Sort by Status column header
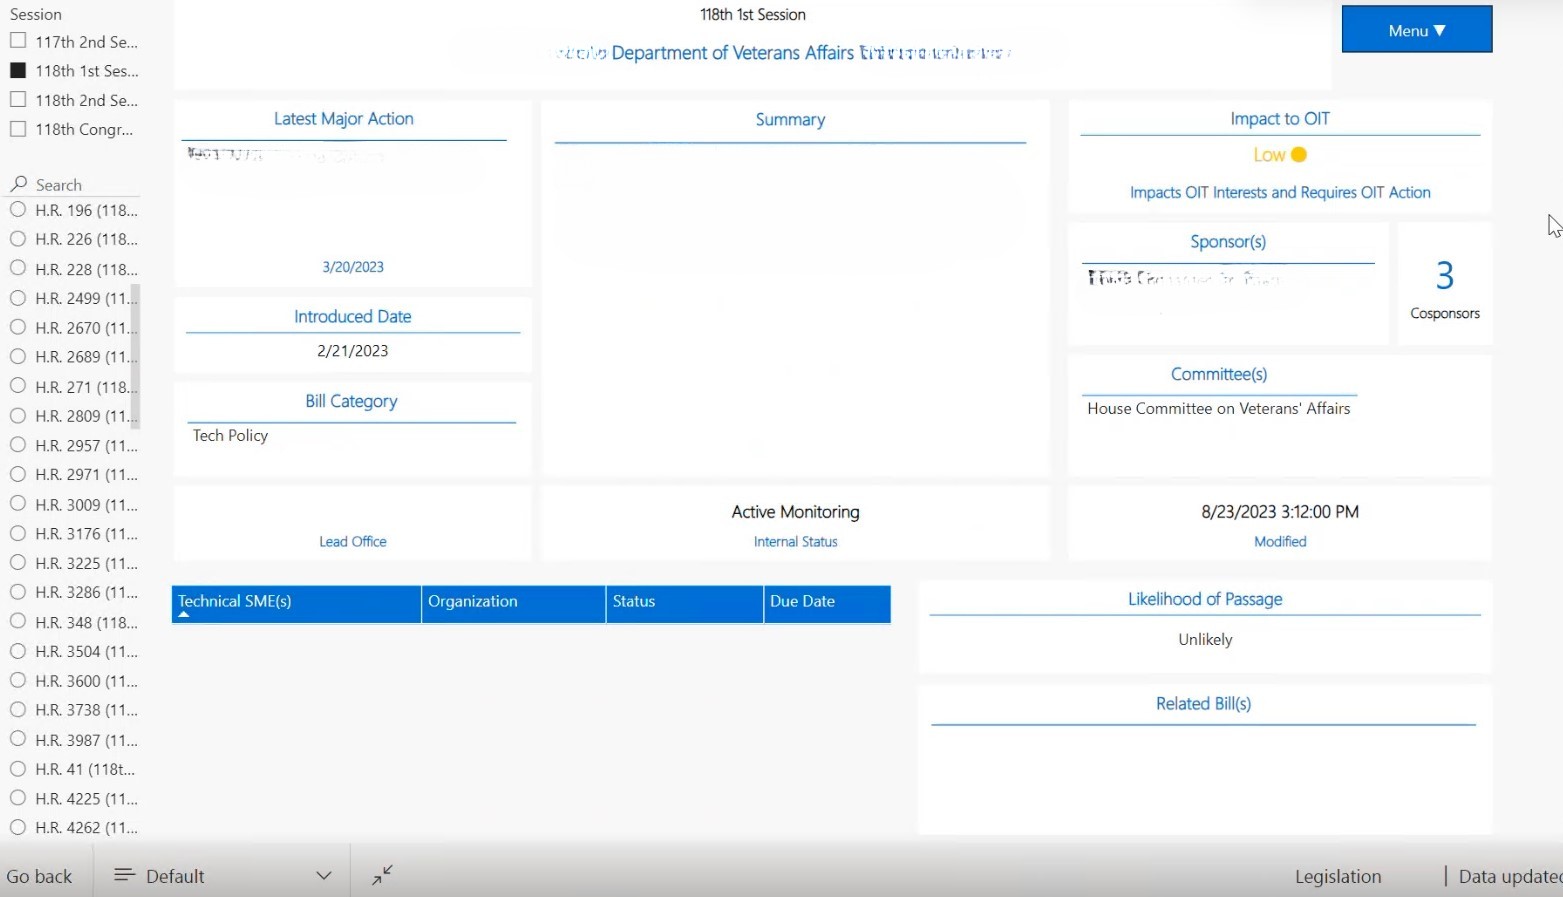 [x=685, y=603]
